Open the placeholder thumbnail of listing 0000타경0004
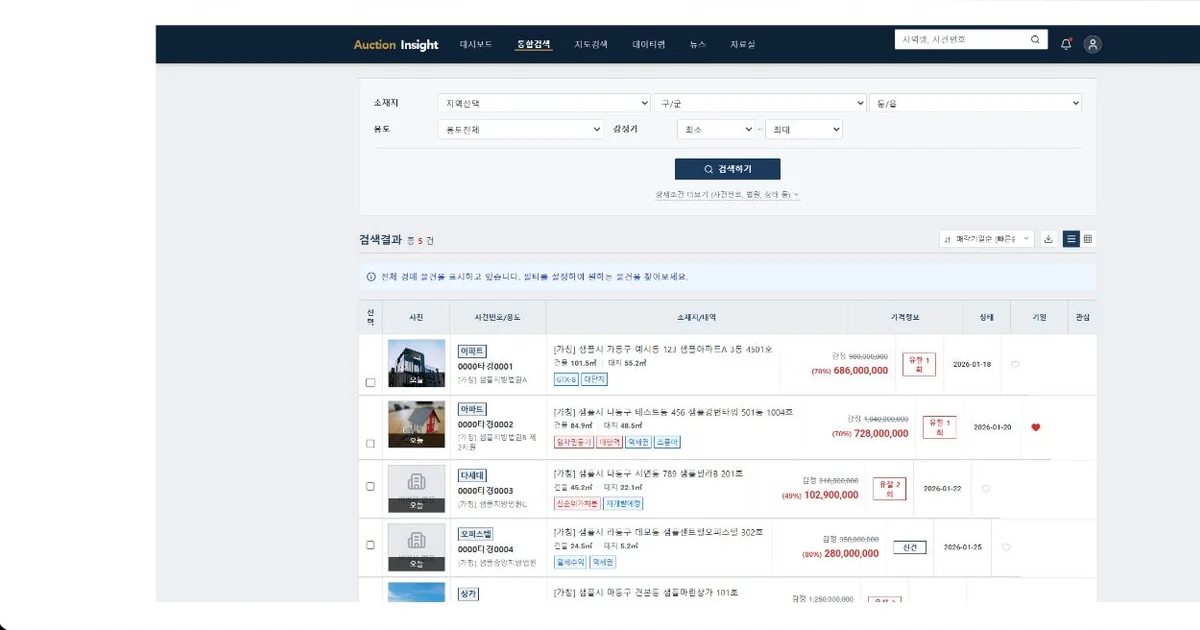Image resolution: width=1200 pixels, height=630 pixels. pyautogui.click(x=416, y=547)
